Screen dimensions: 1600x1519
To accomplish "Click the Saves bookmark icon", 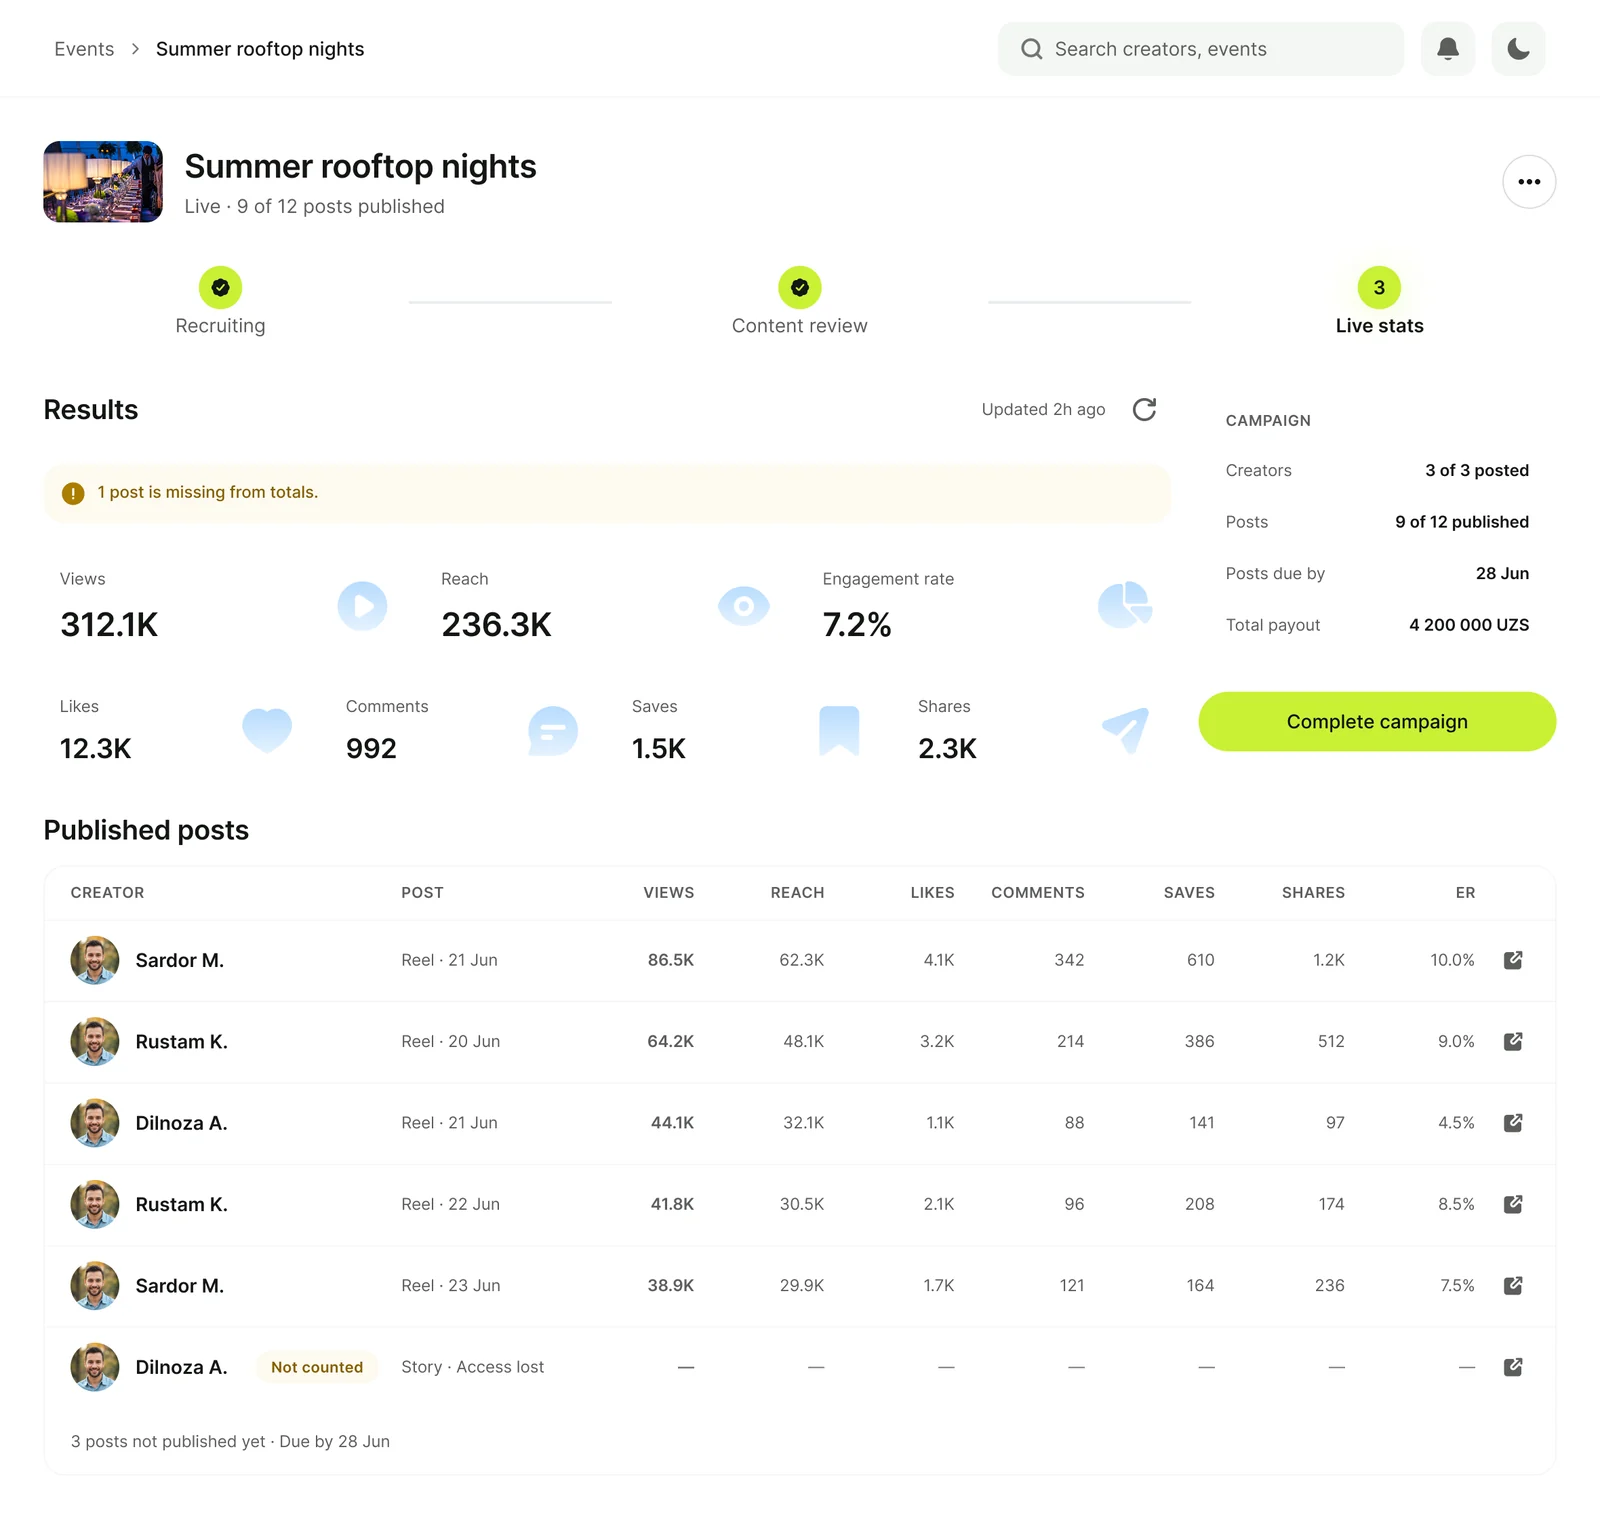I will click(x=839, y=731).
